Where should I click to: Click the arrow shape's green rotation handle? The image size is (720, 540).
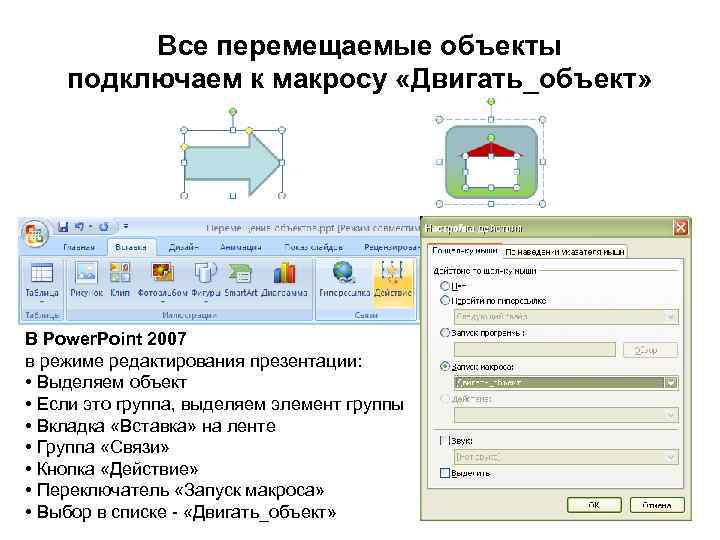coord(233,111)
